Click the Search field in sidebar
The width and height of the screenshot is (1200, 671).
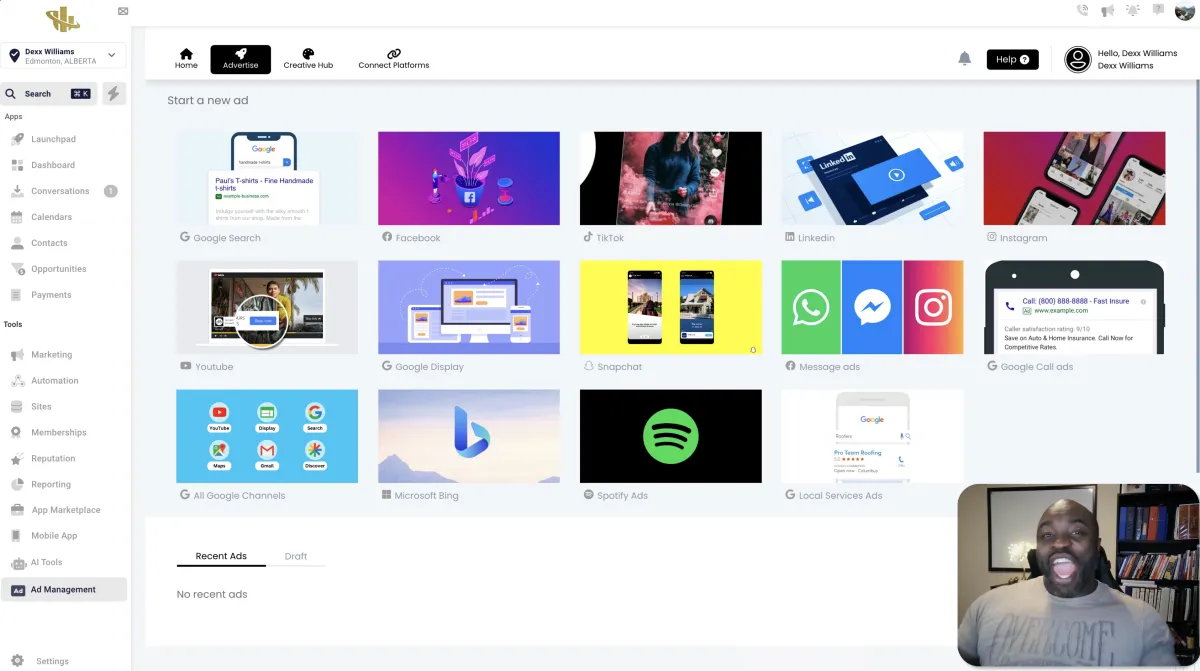pos(49,94)
